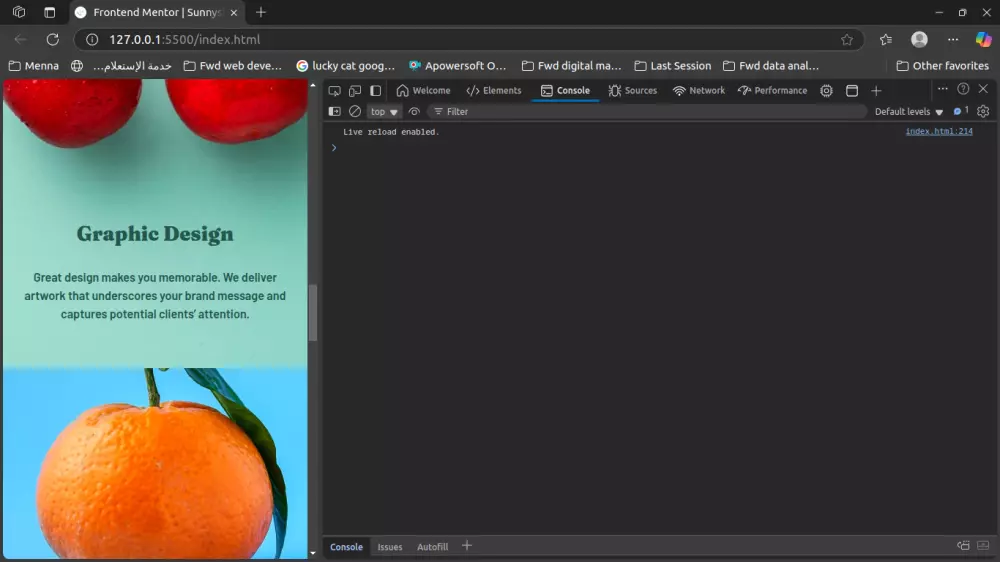This screenshot has width=1000, height=562.
Task: Click the Live reload enabled message
Action: tap(391, 132)
